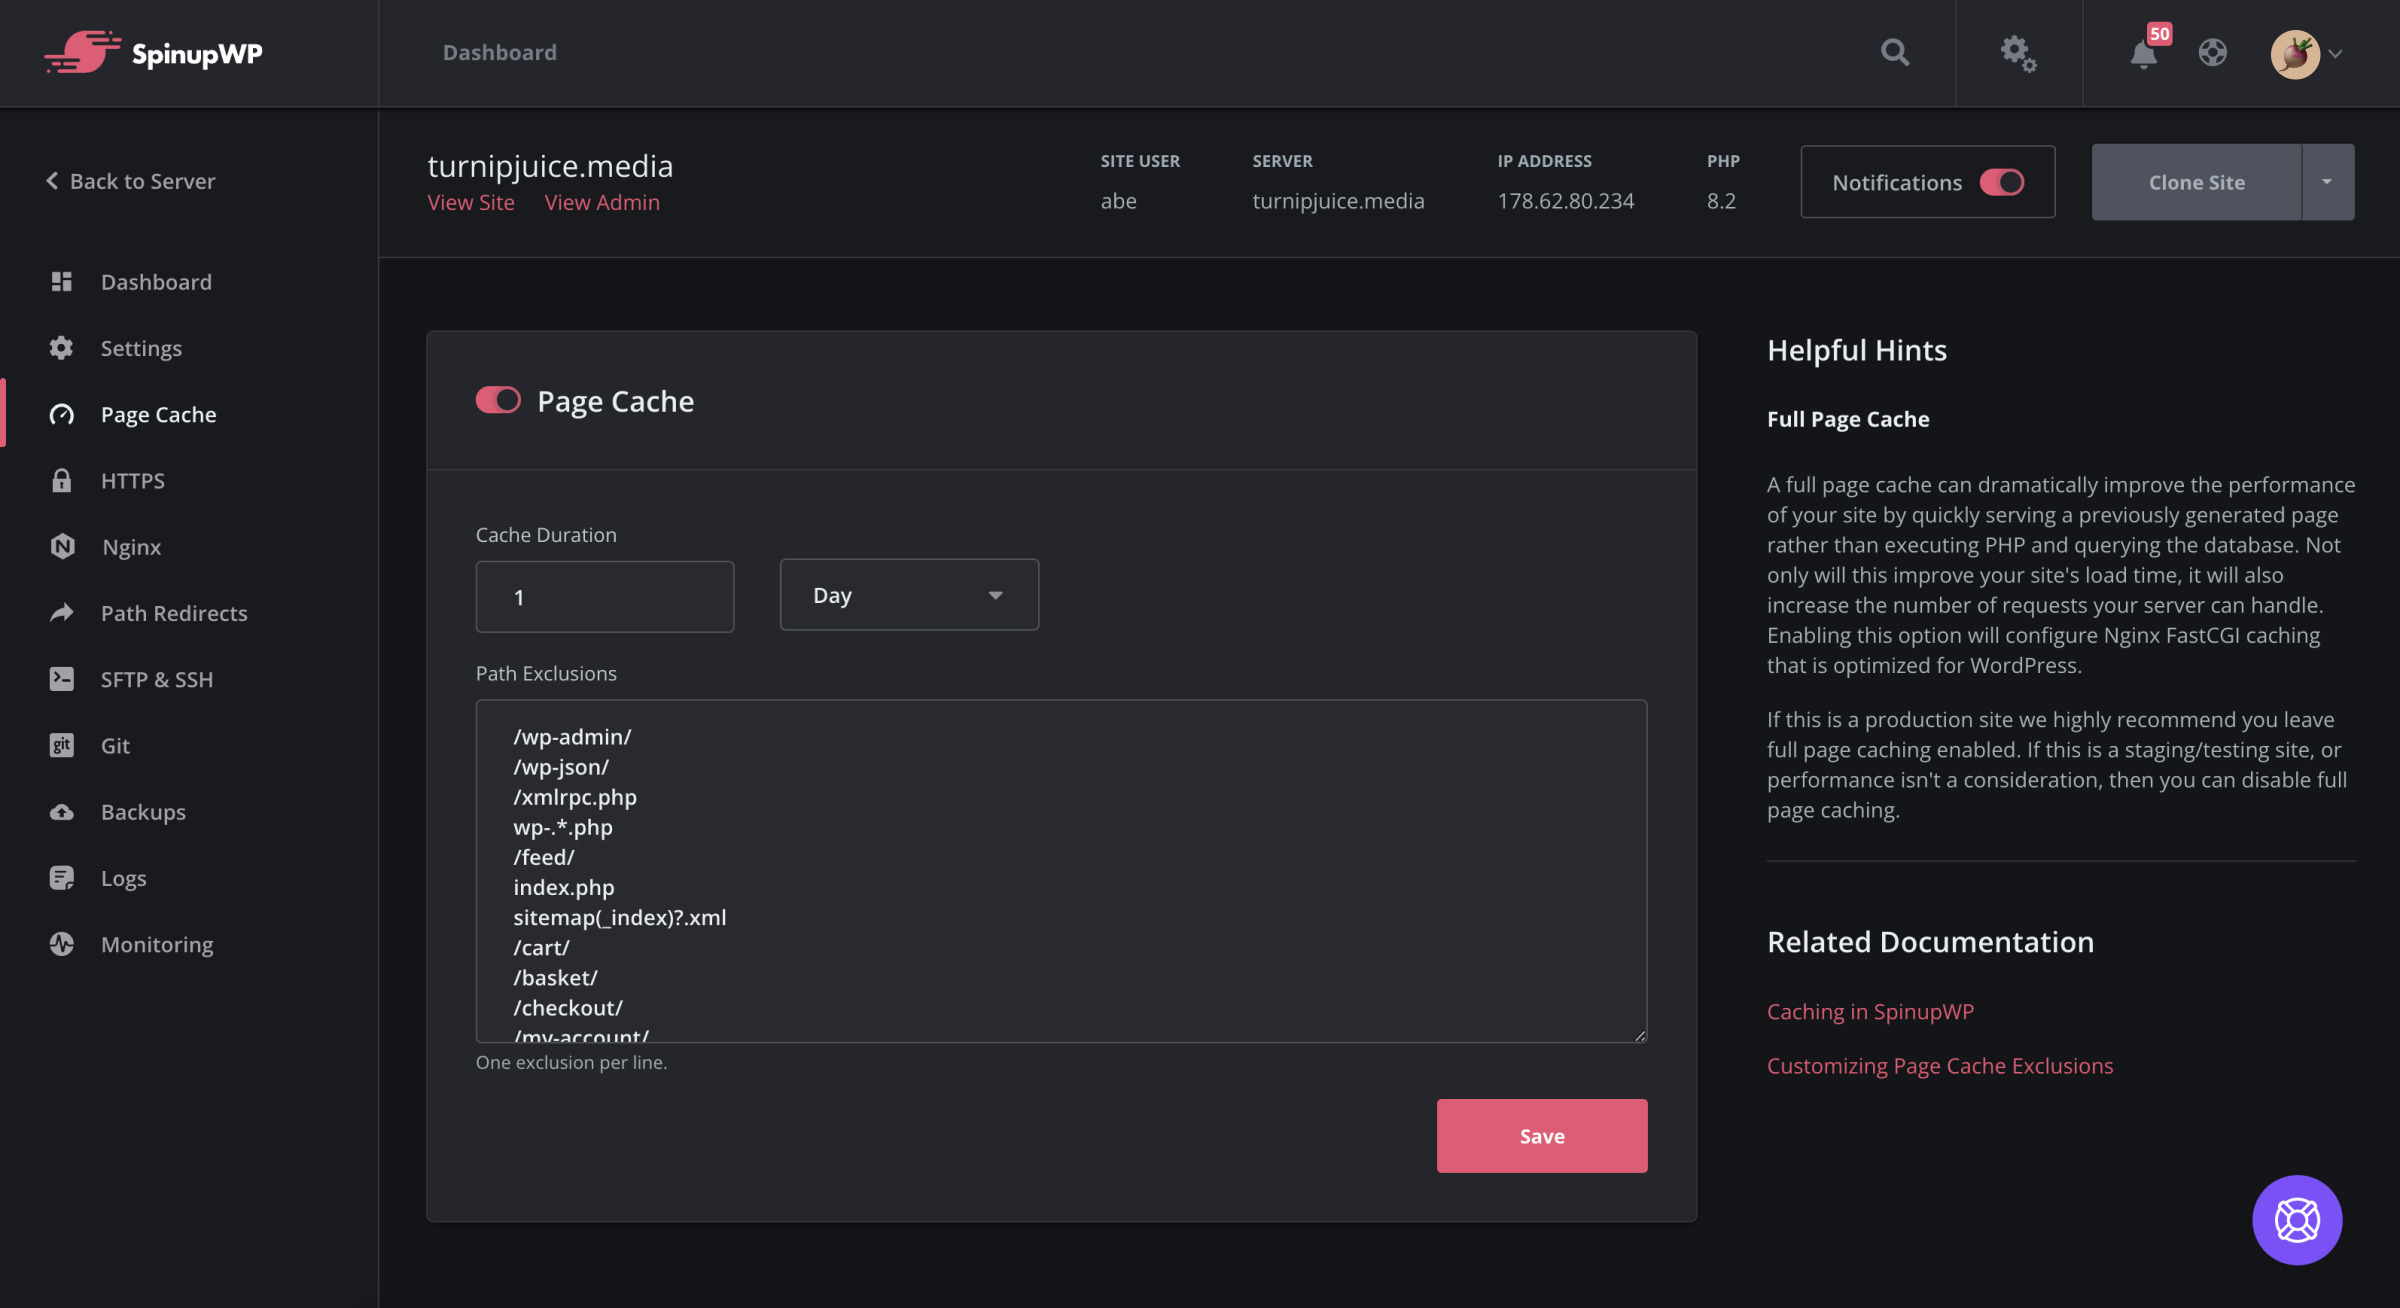Viewport: 2400px width, 1308px height.
Task: Click the /checkout/ exclusion line
Action: pos(568,1007)
